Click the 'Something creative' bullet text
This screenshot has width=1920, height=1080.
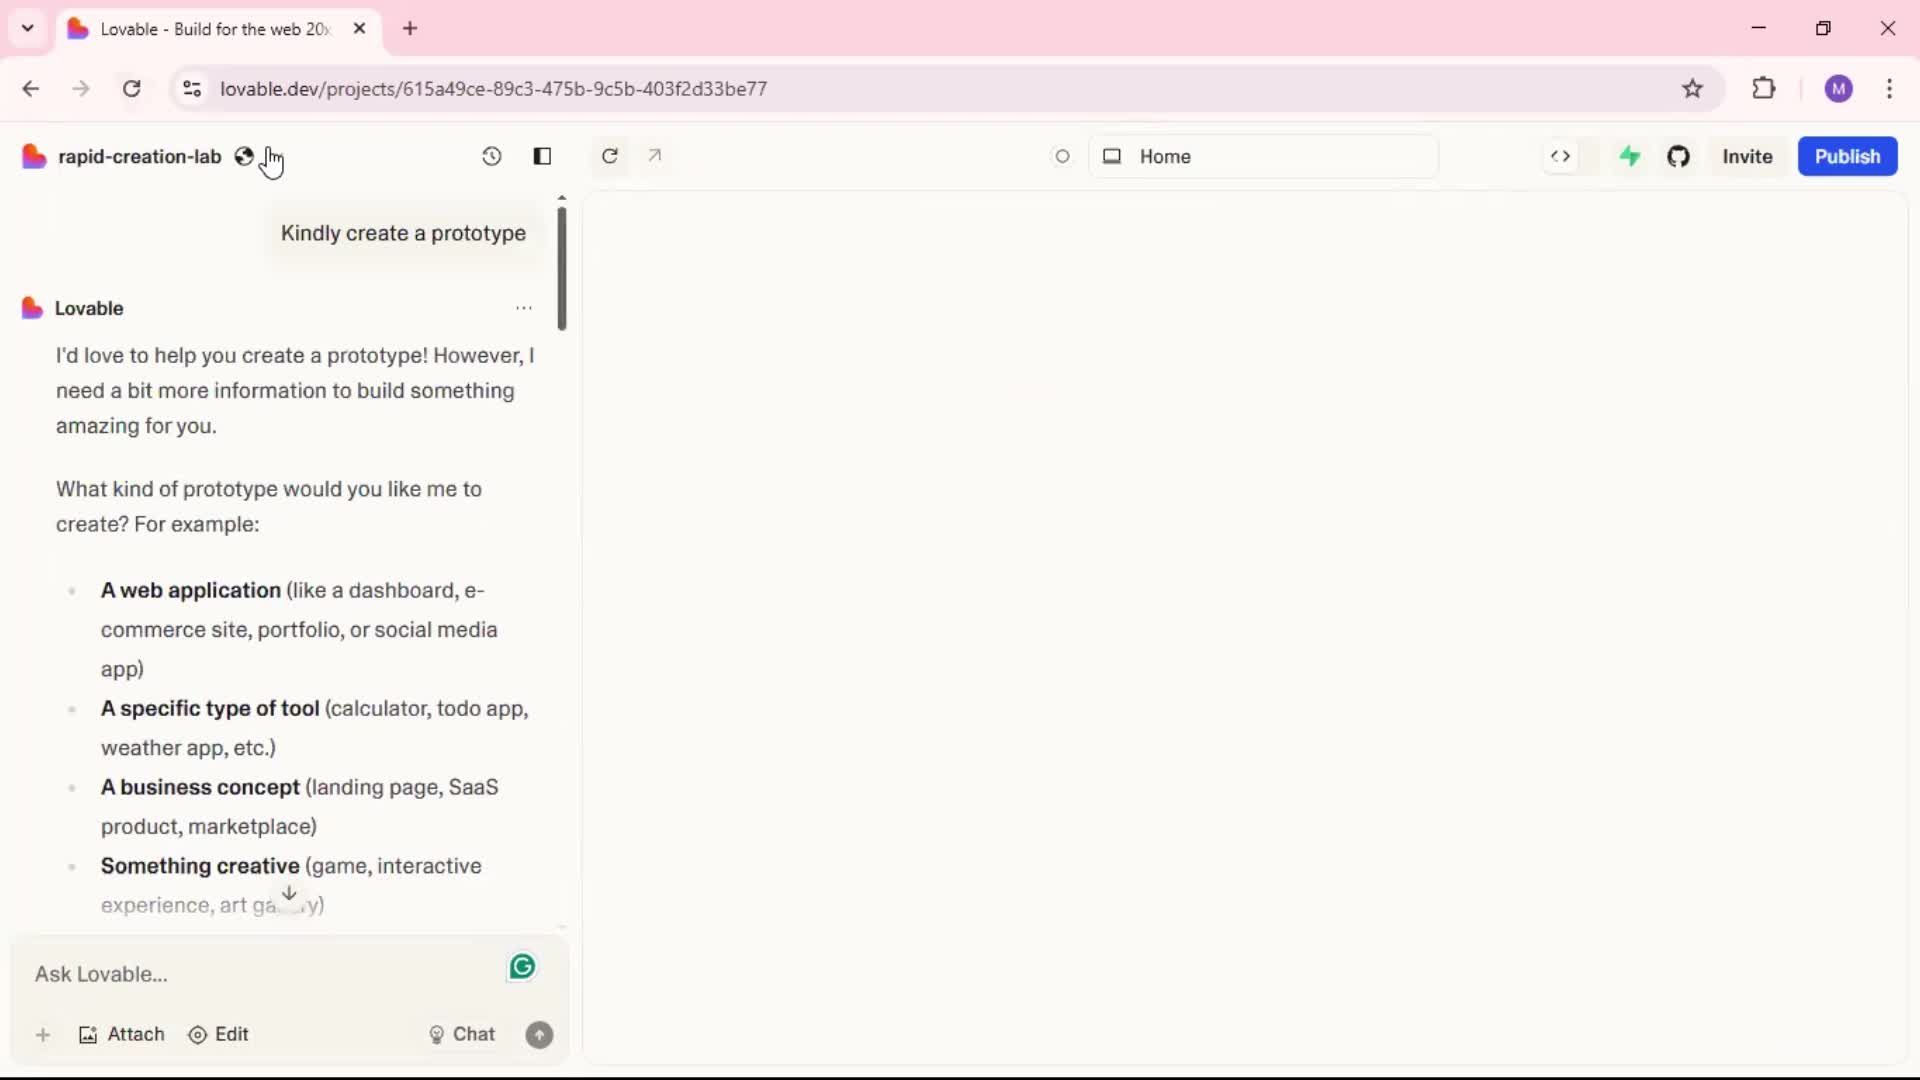tap(200, 867)
